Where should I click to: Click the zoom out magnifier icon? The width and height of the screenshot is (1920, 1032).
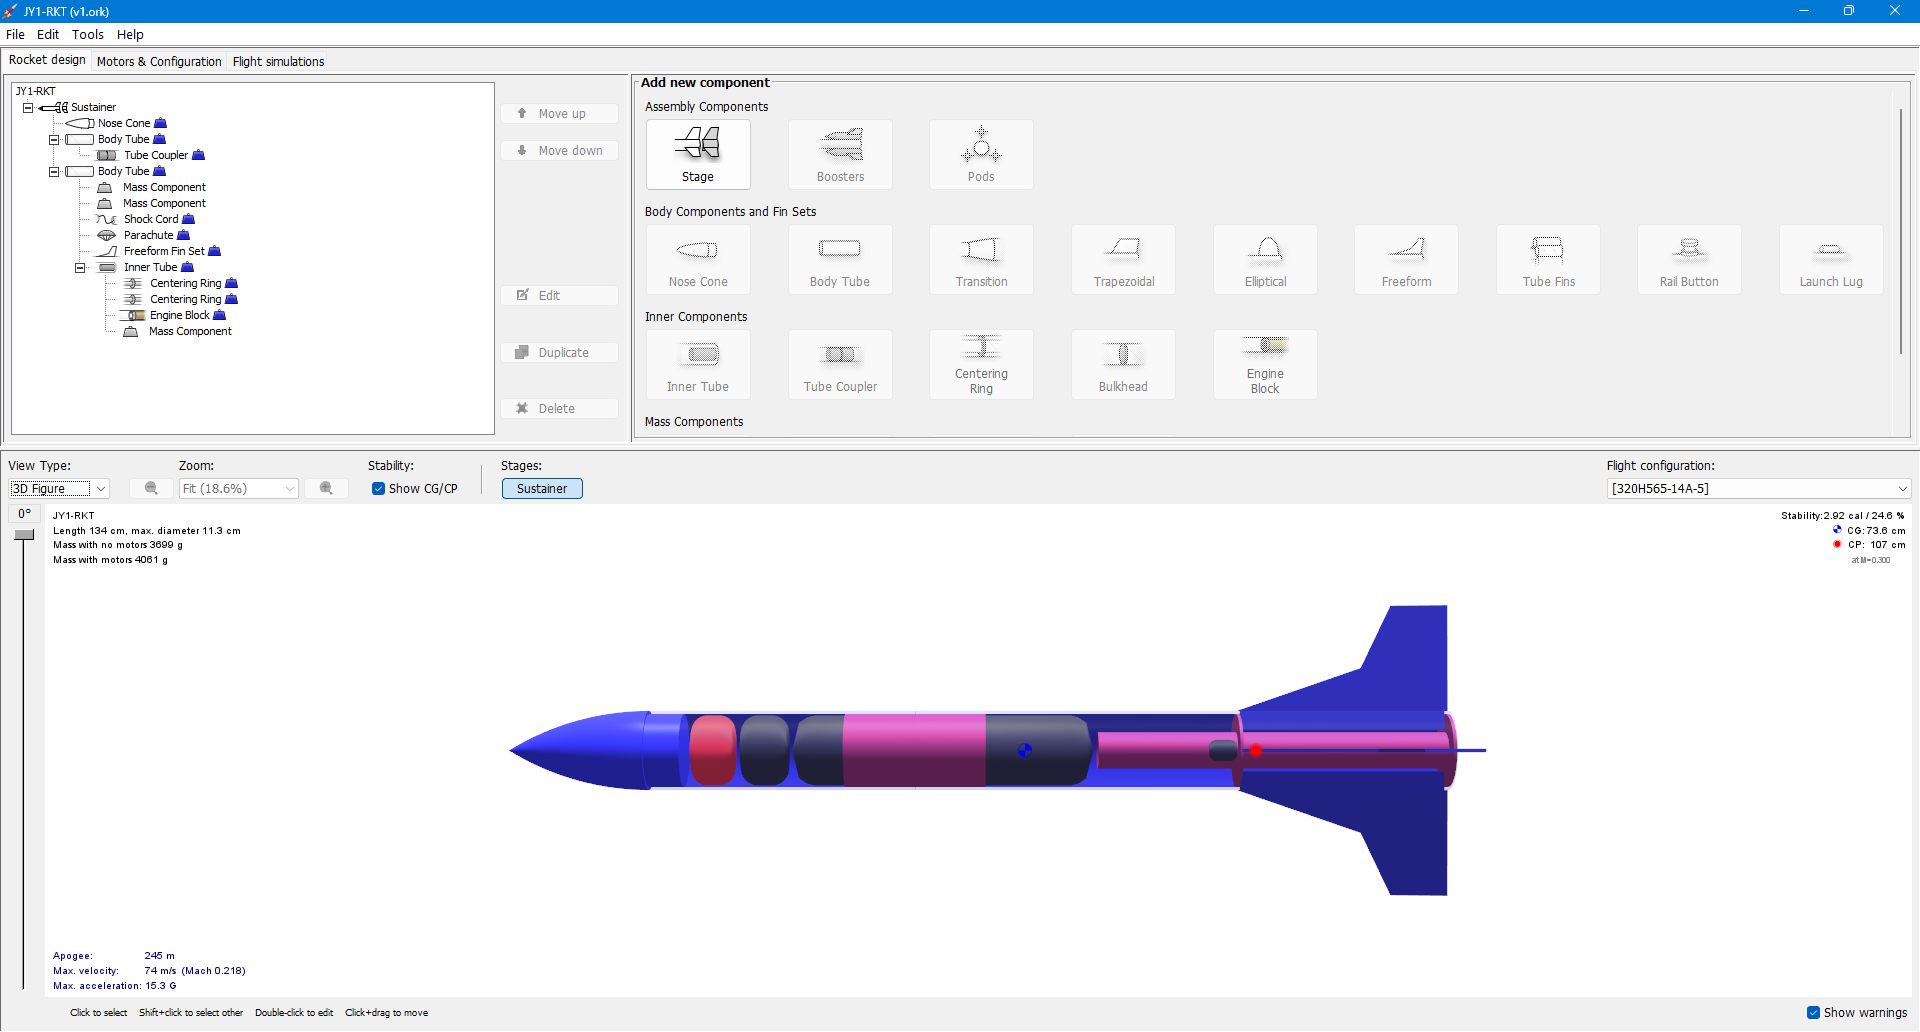[151, 488]
